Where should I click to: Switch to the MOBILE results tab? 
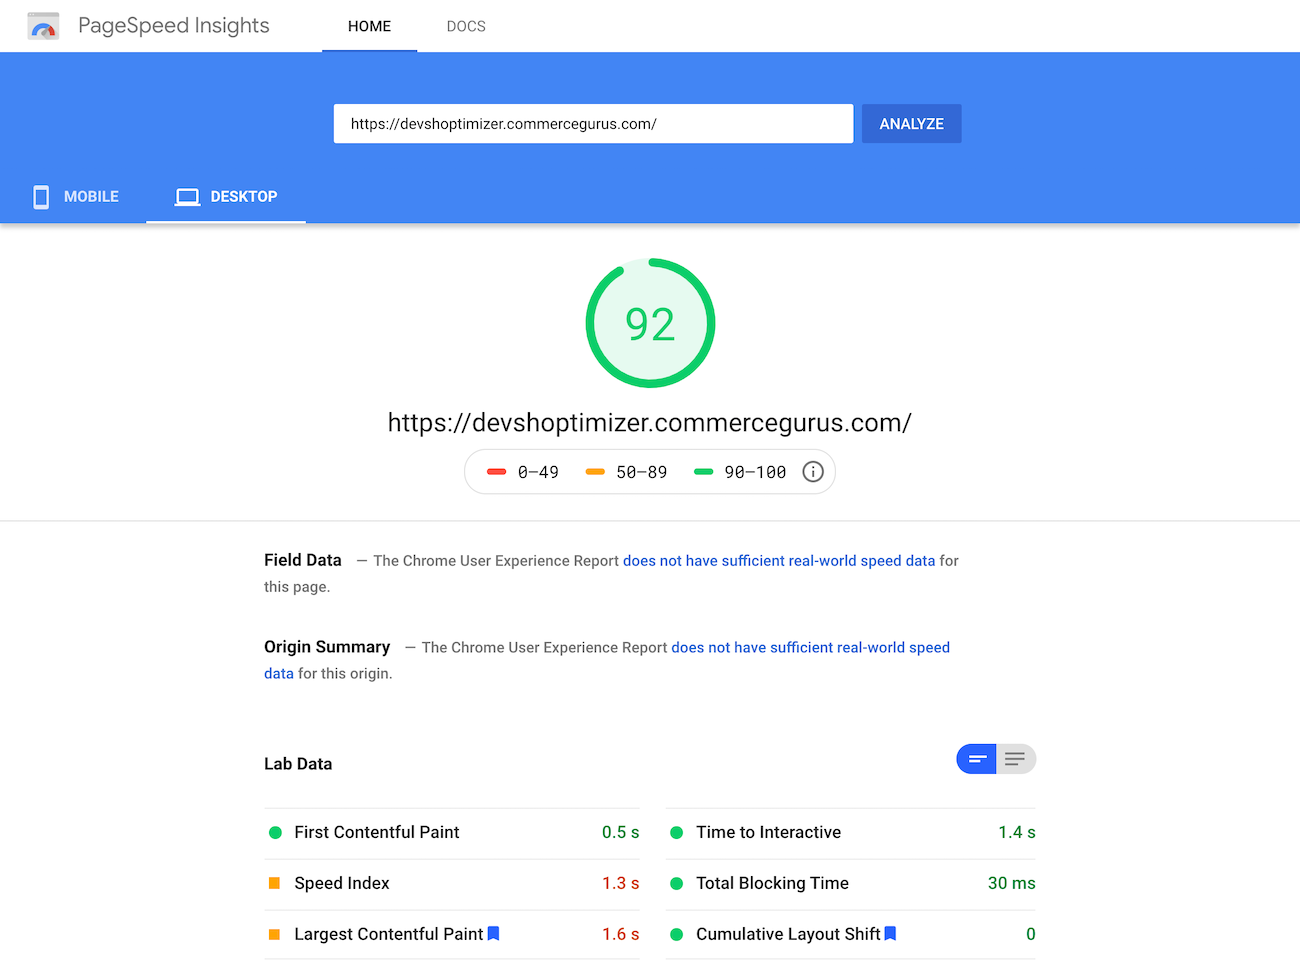click(75, 197)
